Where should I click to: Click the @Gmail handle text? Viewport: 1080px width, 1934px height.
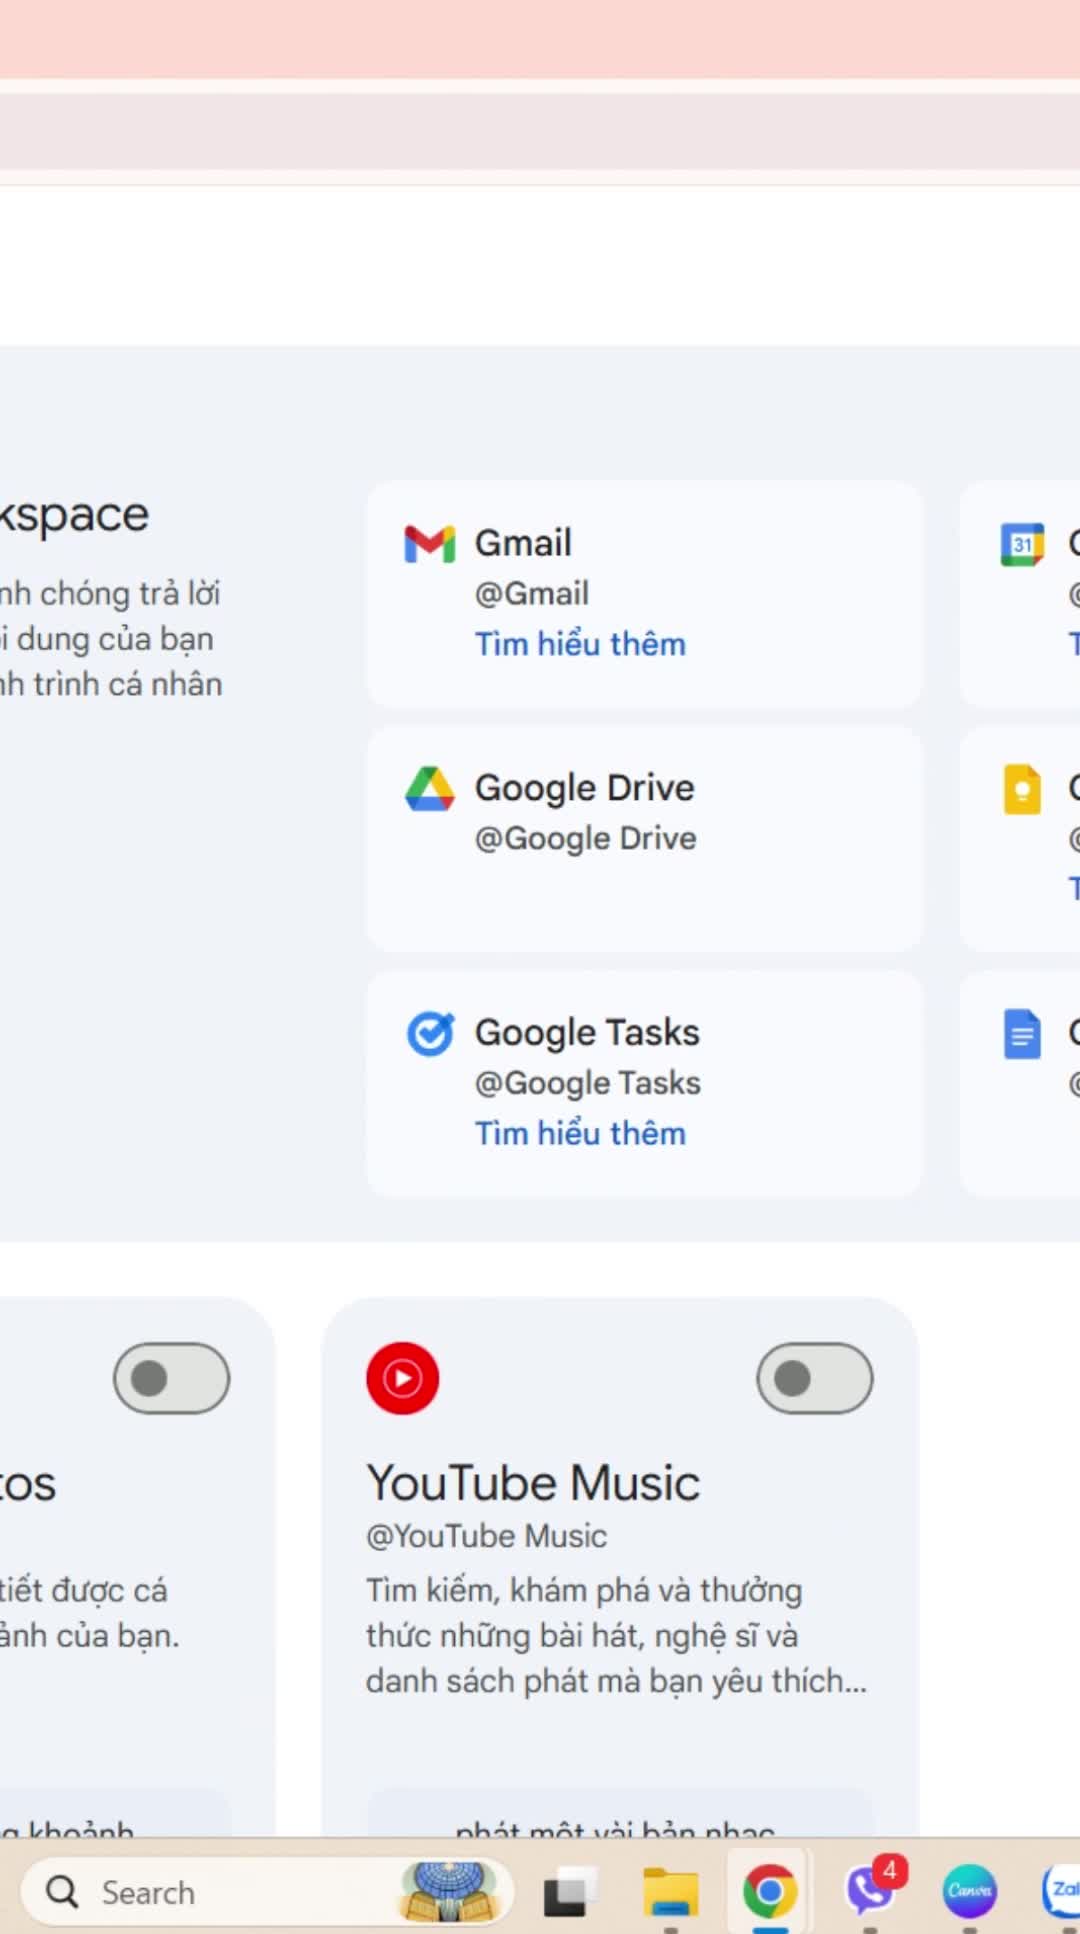[x=532, y=593]
